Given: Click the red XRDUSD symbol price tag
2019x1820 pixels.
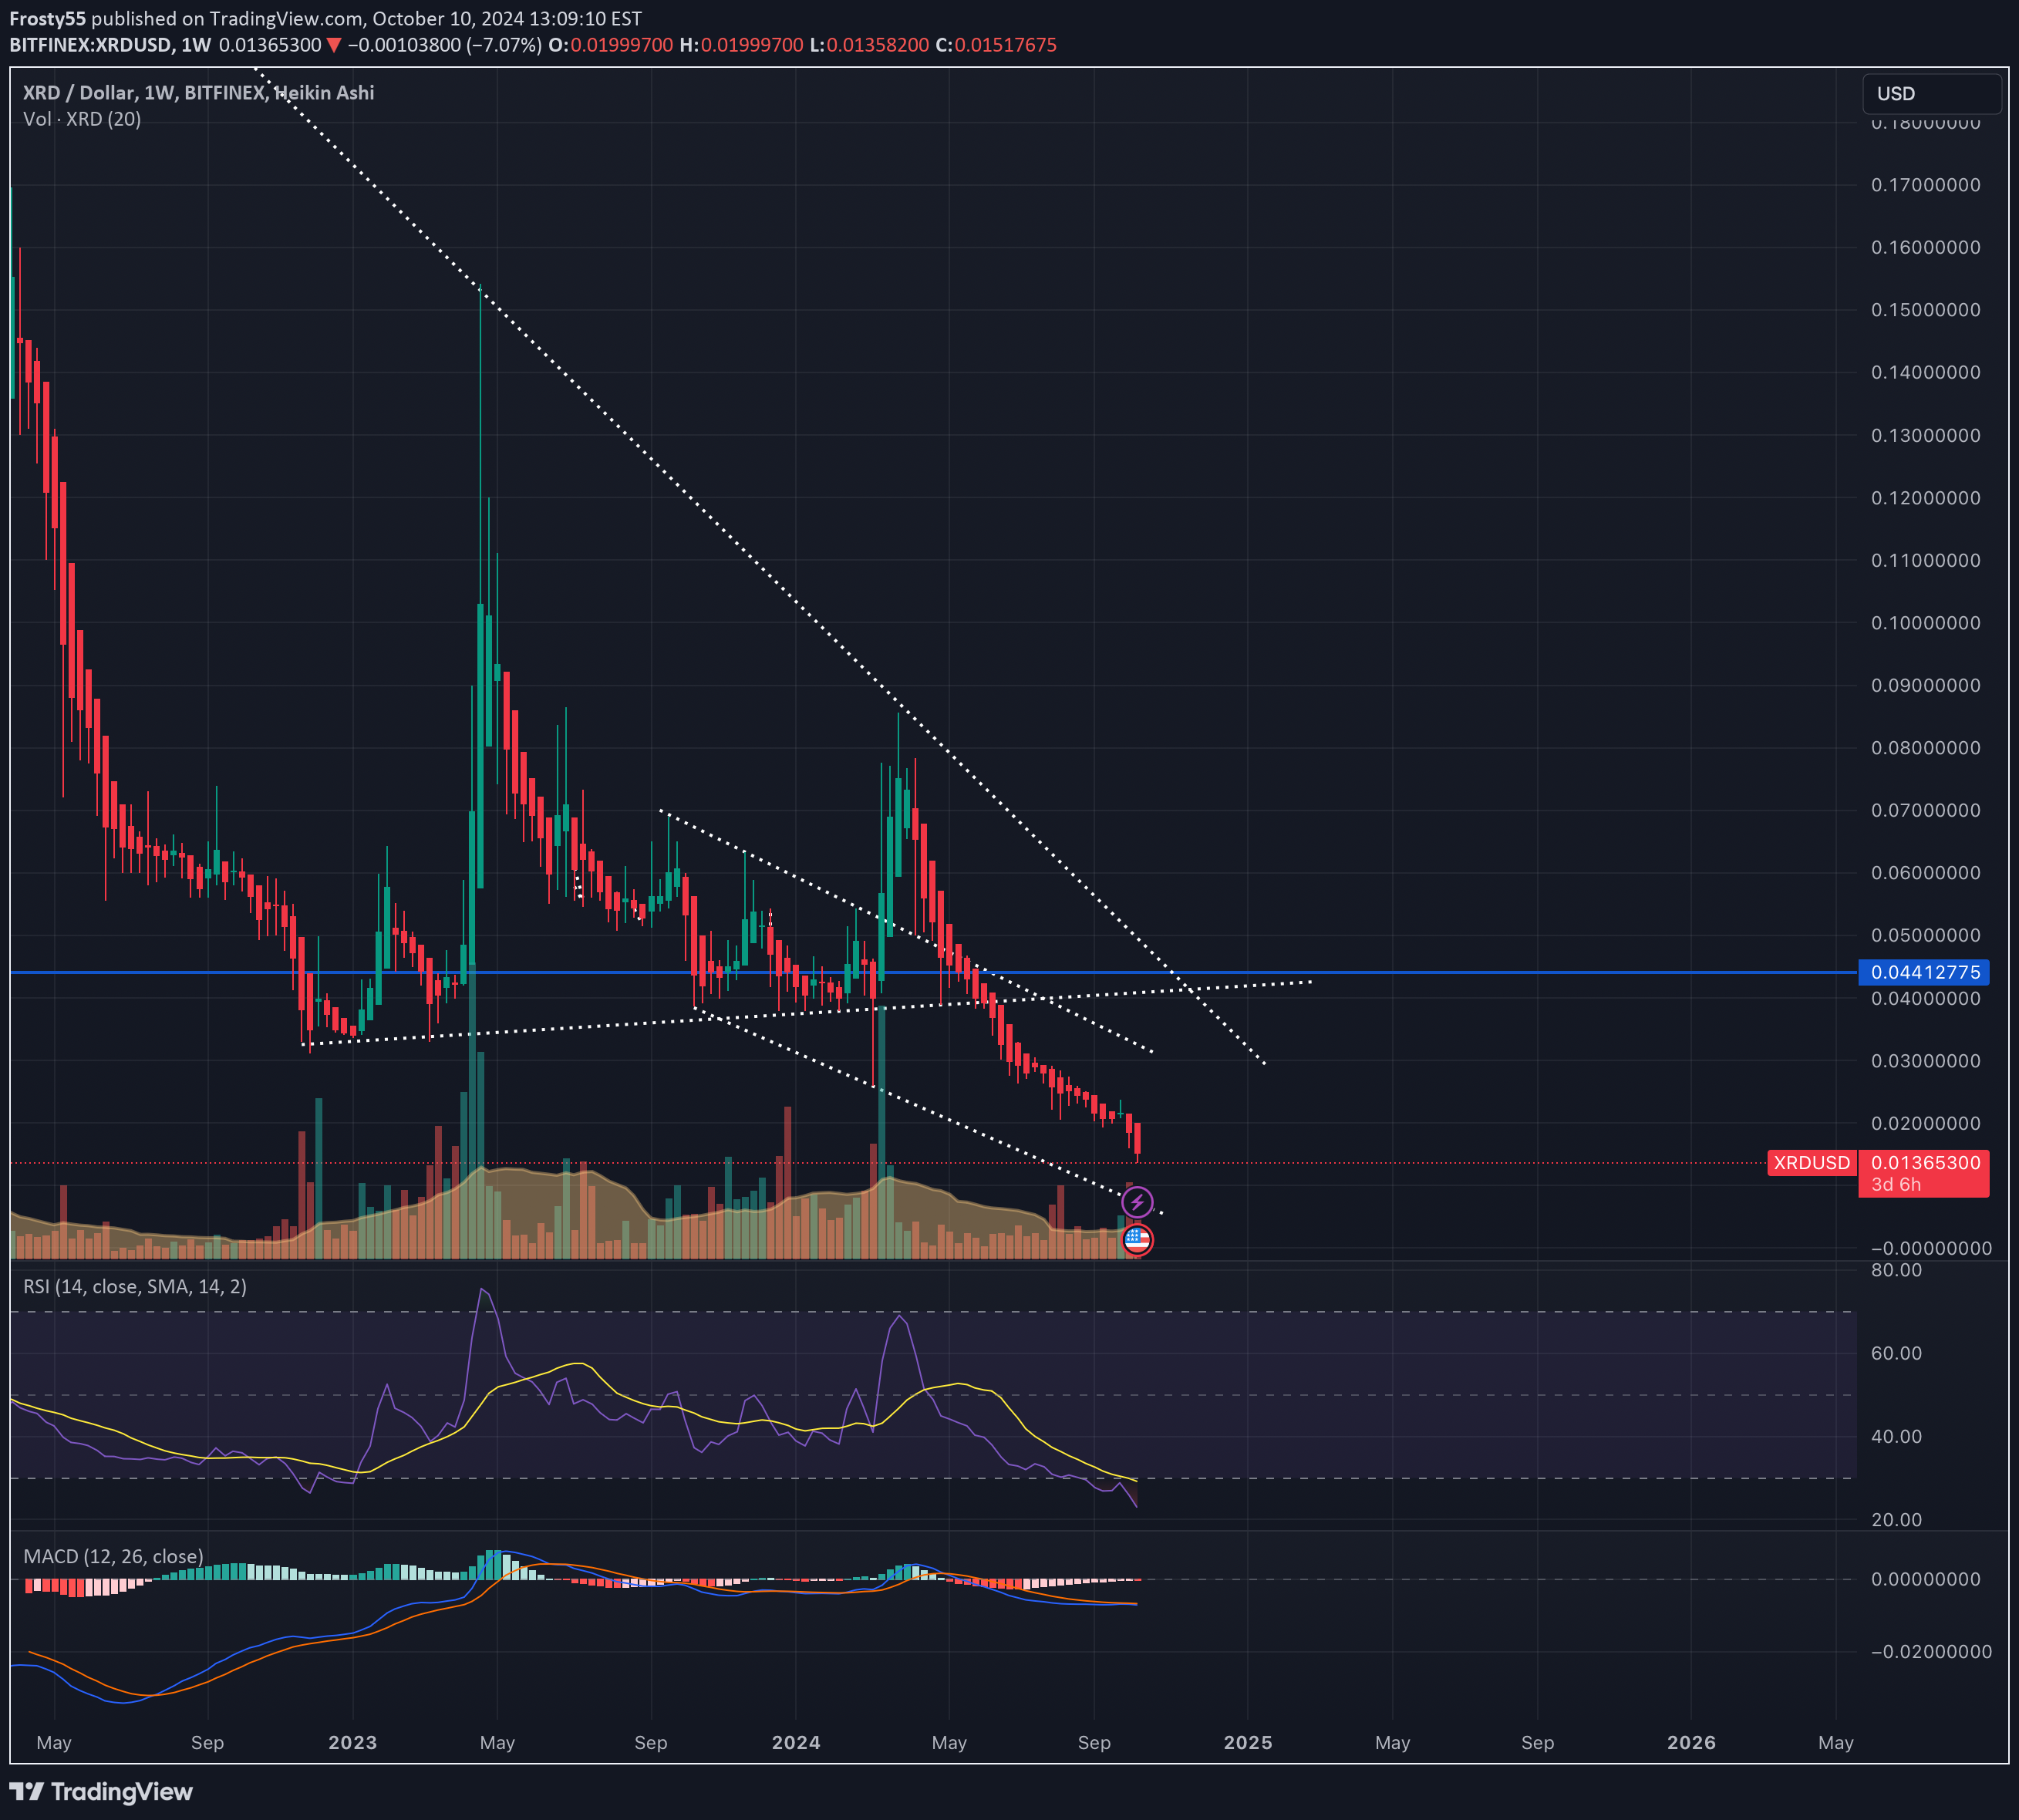Looking at the screenshot, I should click(1811, 1162).
